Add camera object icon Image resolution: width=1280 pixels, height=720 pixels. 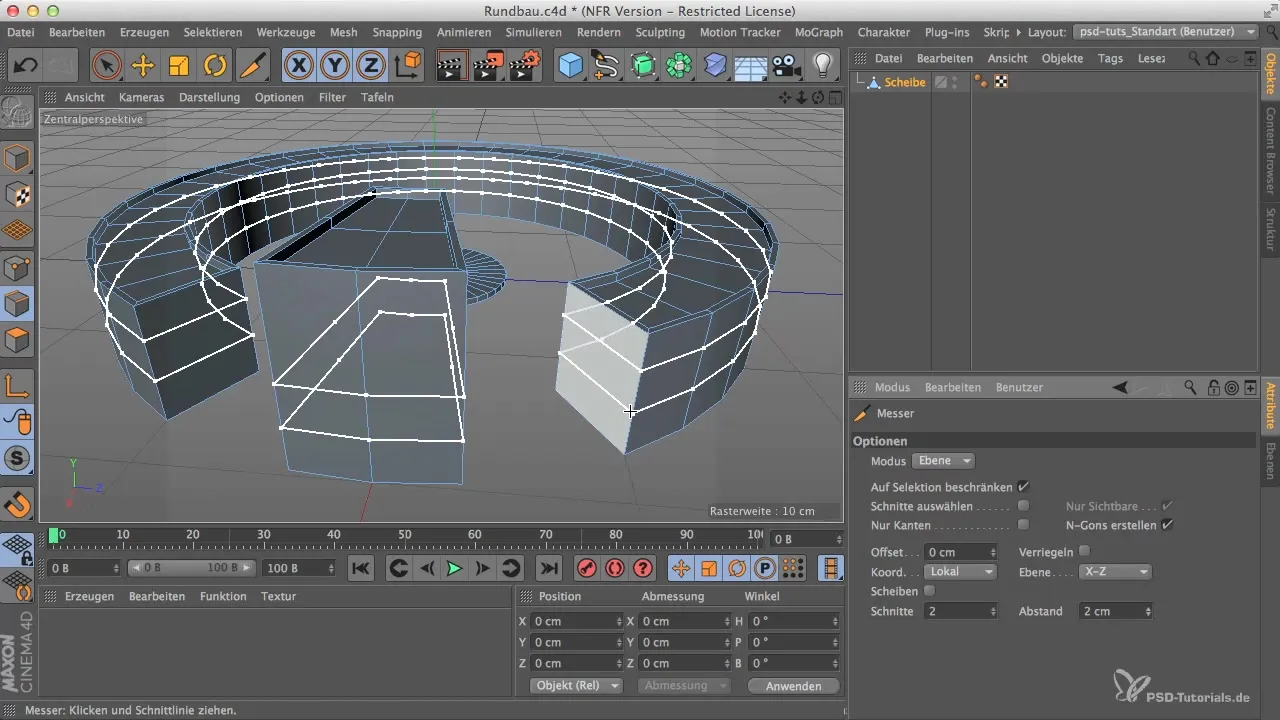[x=787, y=66]
